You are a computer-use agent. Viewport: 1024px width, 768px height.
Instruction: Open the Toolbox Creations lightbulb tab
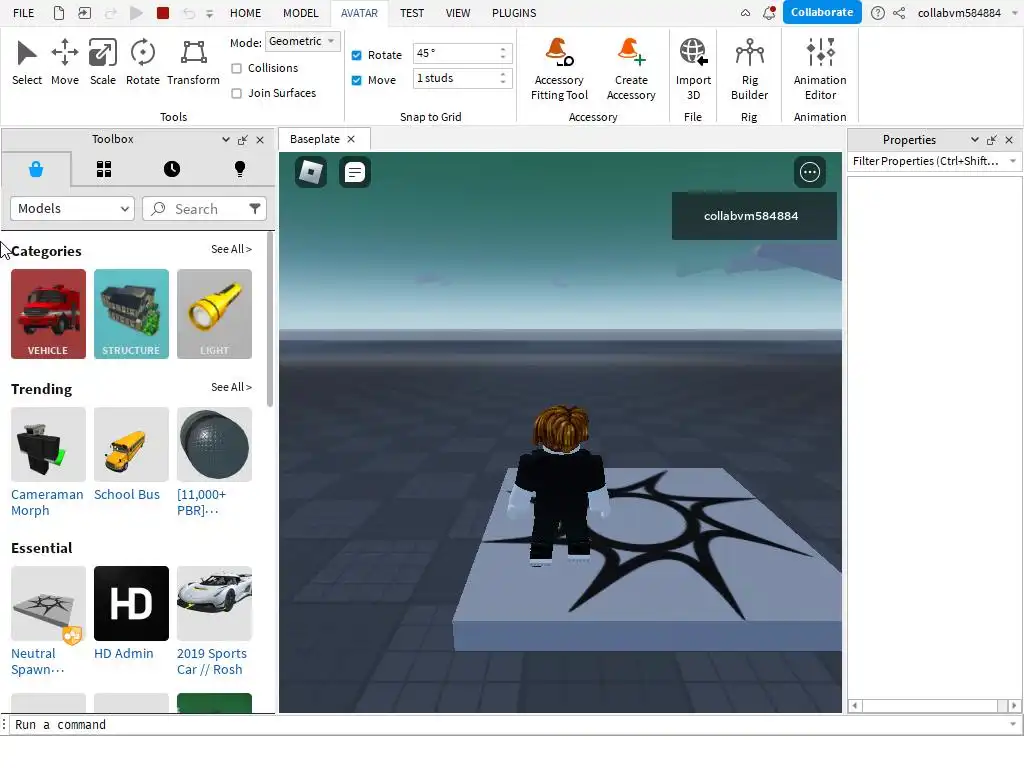coord(240,169)
